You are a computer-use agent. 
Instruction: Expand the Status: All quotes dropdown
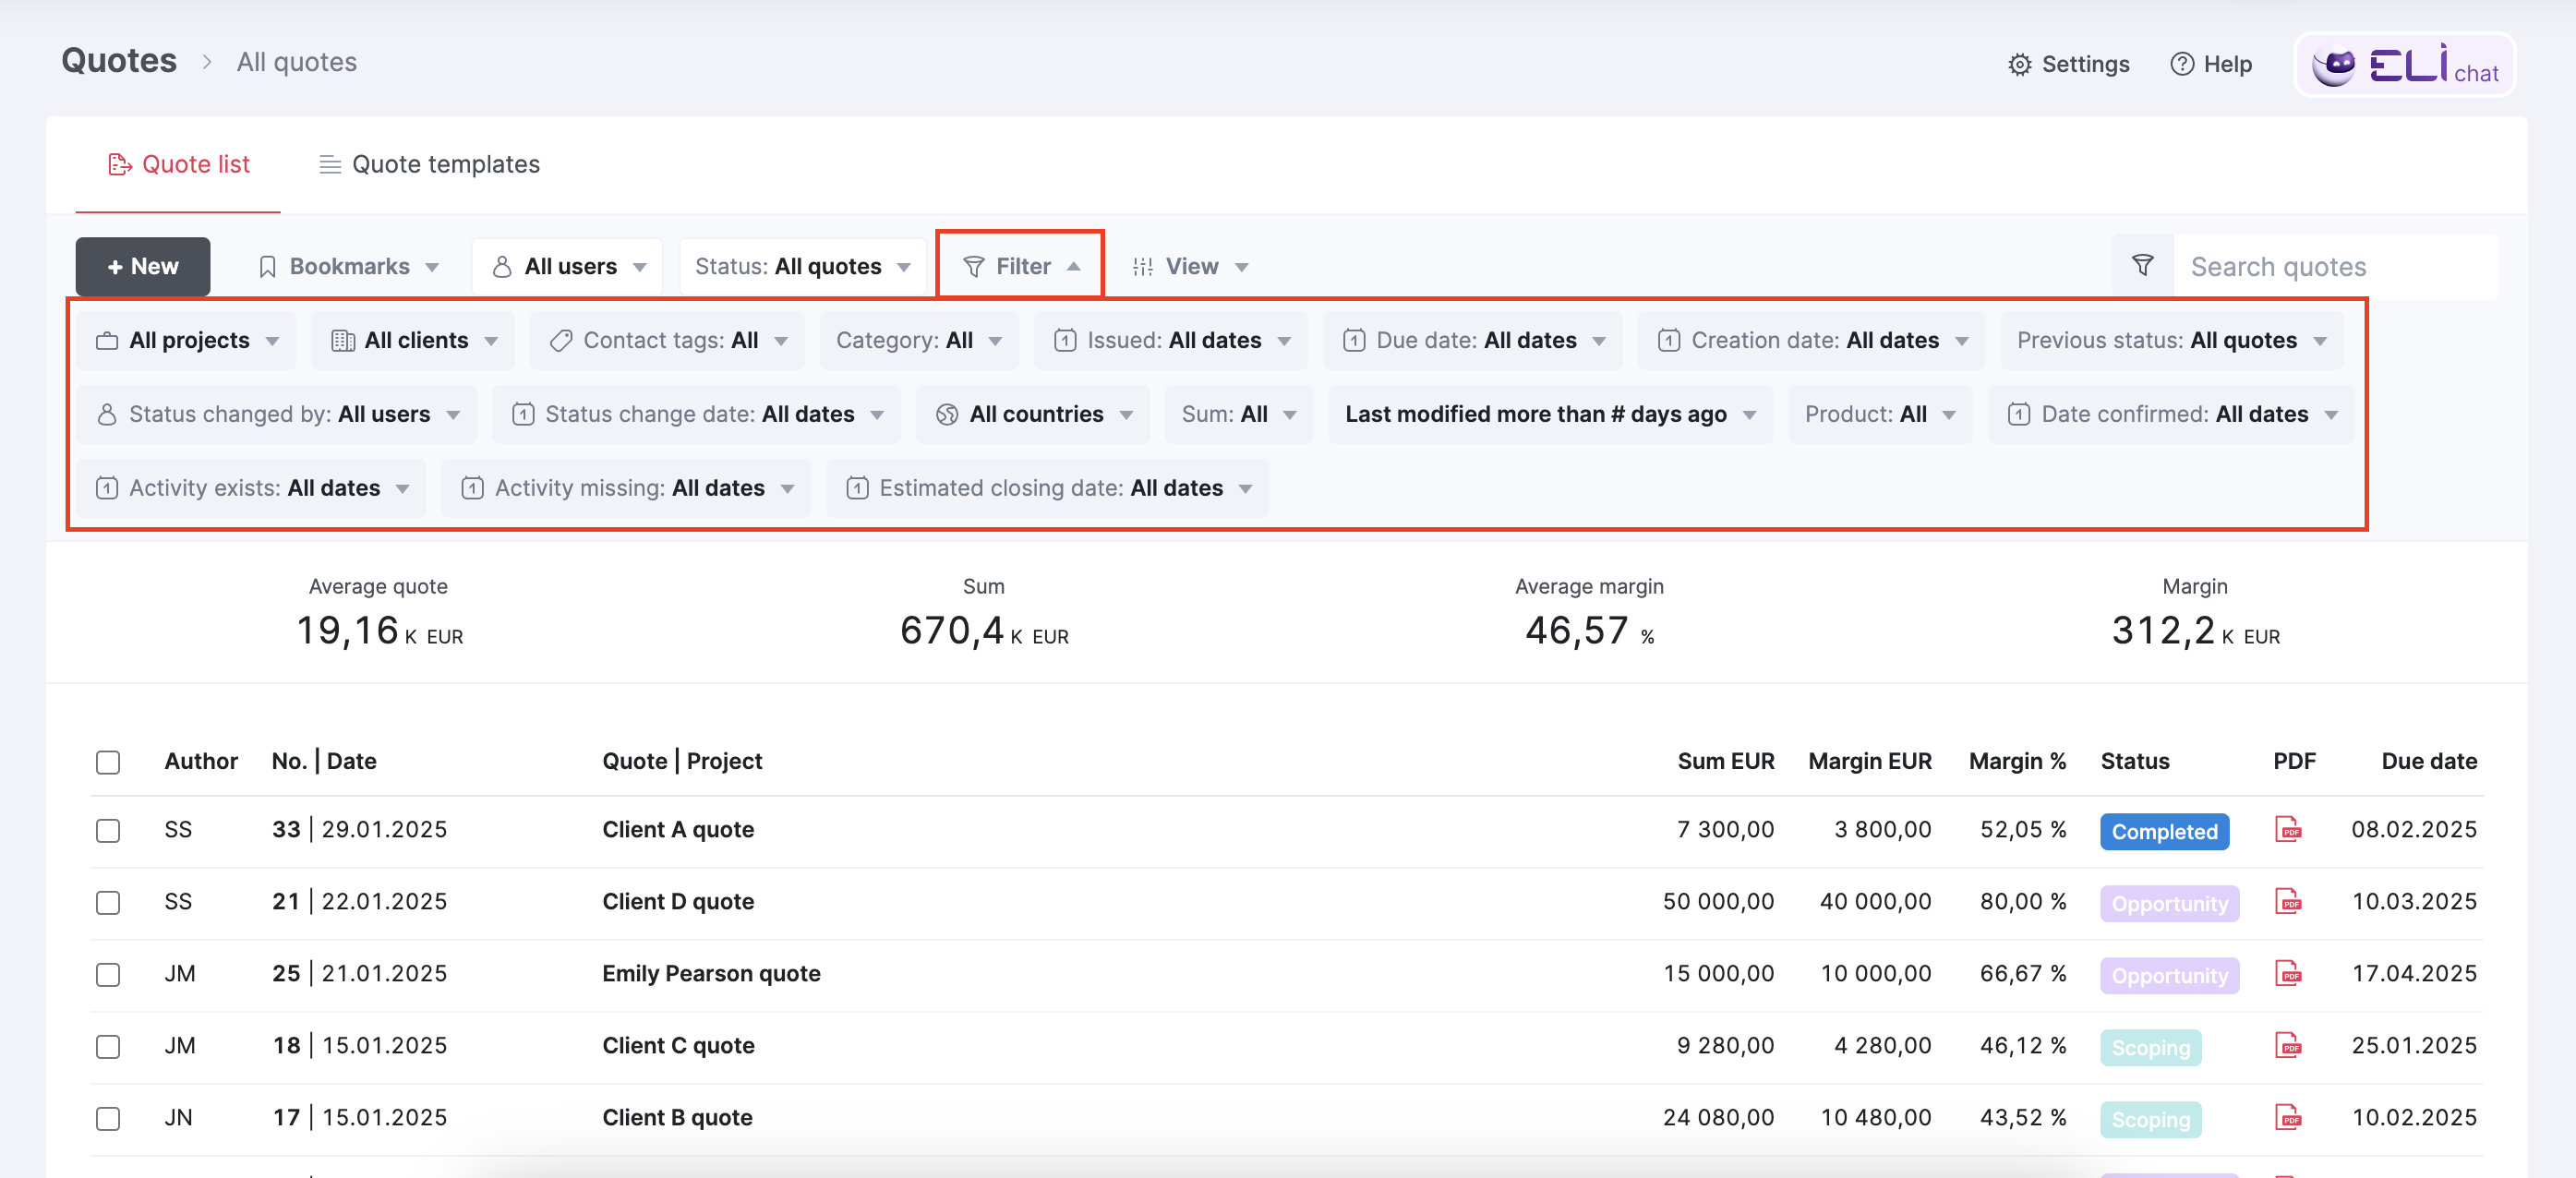point(803,267)
